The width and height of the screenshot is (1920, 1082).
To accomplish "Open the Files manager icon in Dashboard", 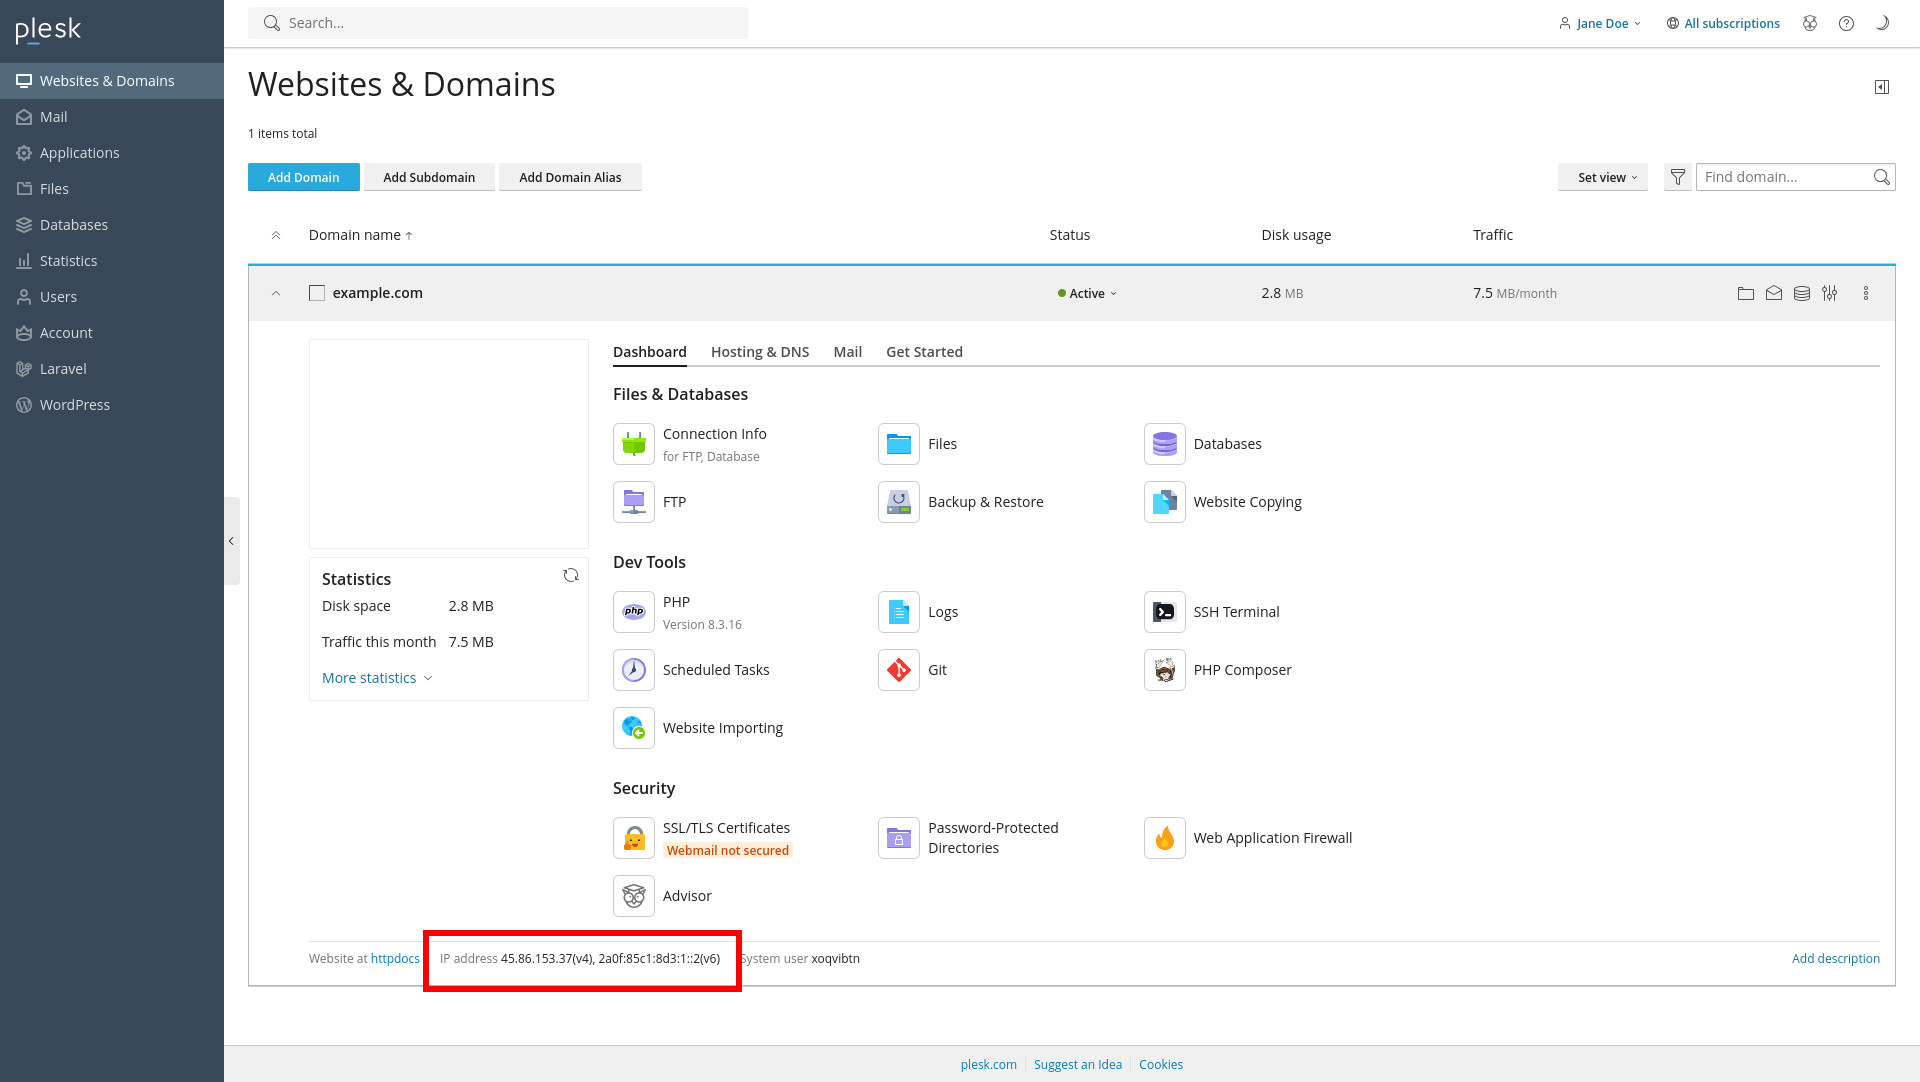I will coord(899,444).
